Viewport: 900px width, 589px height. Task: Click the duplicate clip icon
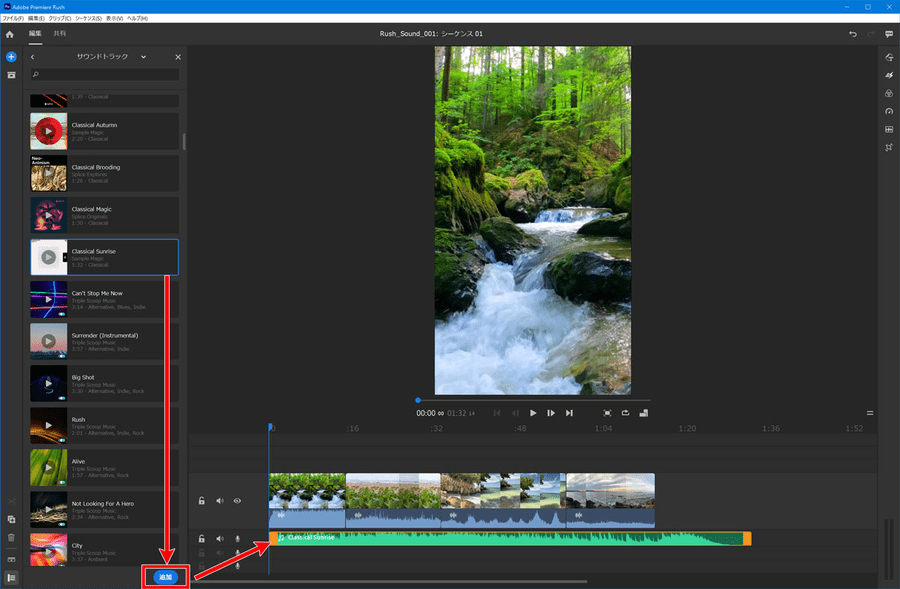(11, 519)
